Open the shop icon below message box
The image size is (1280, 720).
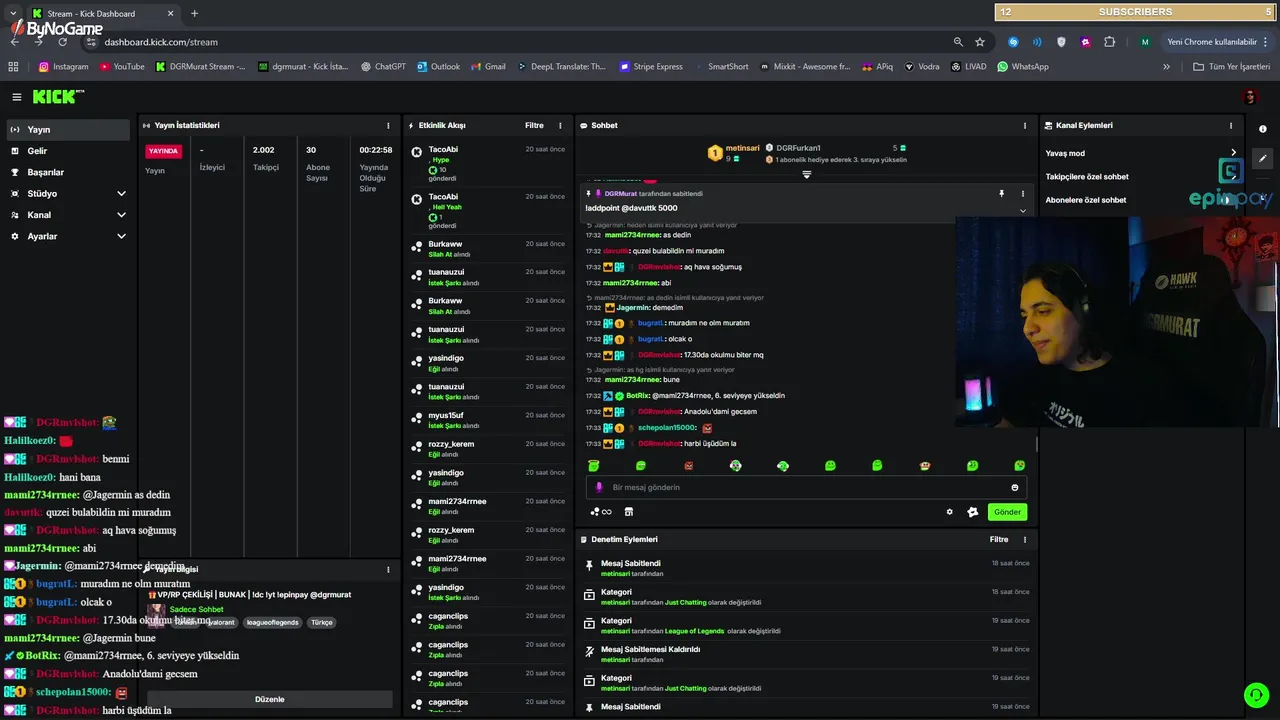click(628, 512)
